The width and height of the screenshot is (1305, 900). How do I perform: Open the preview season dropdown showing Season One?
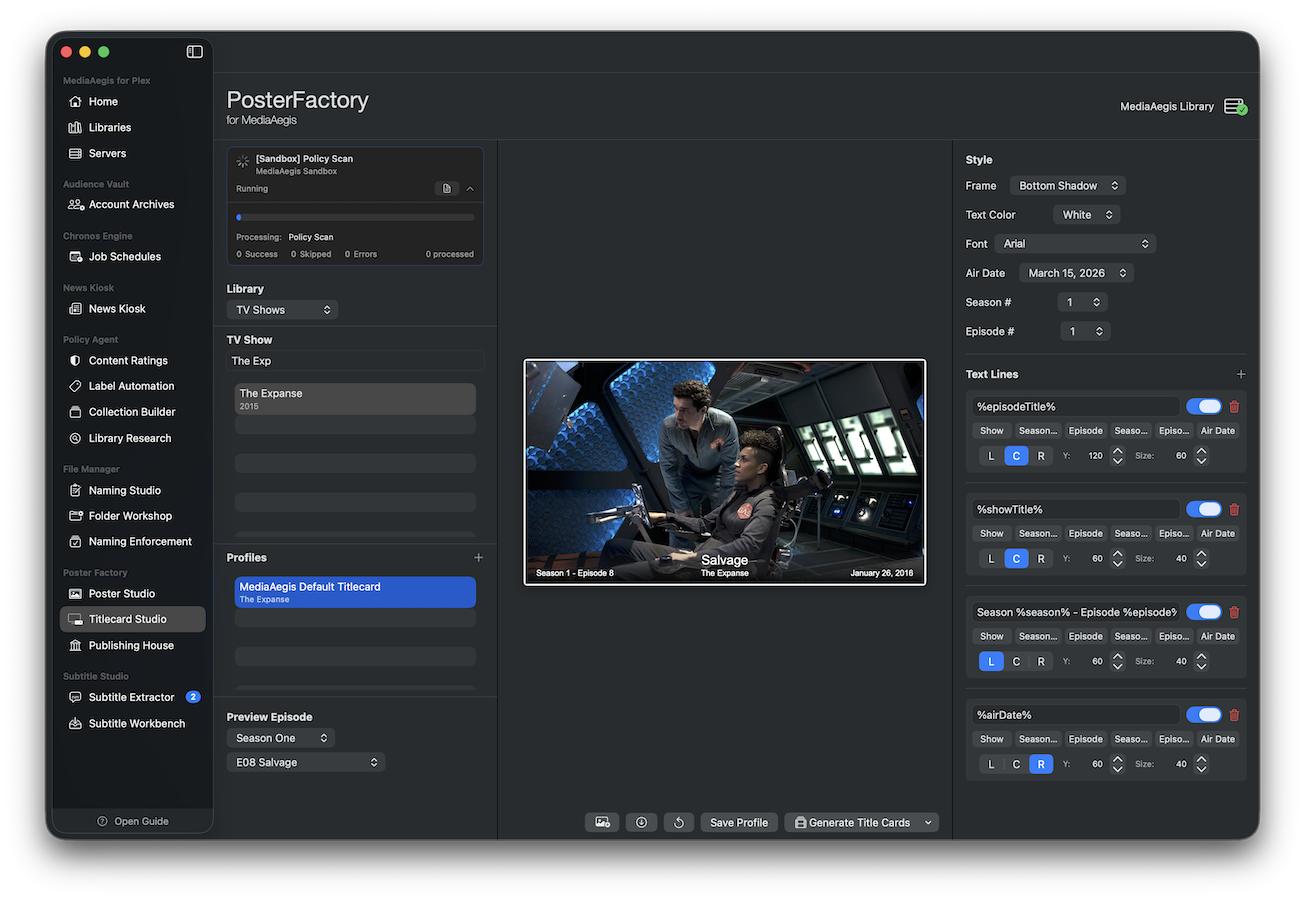pyautogui.click(x=281, y=738)
